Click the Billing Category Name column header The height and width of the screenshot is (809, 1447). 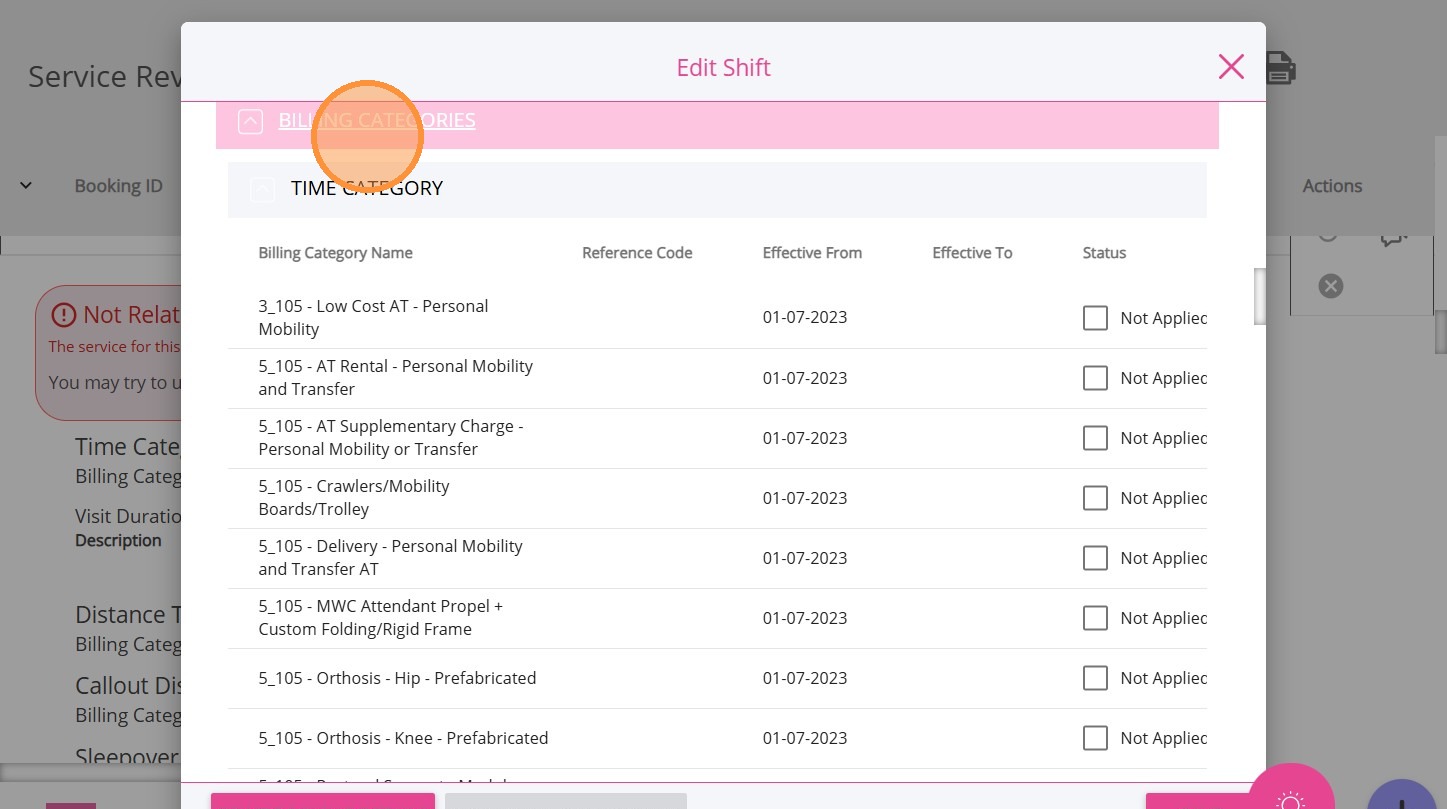pyautogui.click(x=335, y=253)
